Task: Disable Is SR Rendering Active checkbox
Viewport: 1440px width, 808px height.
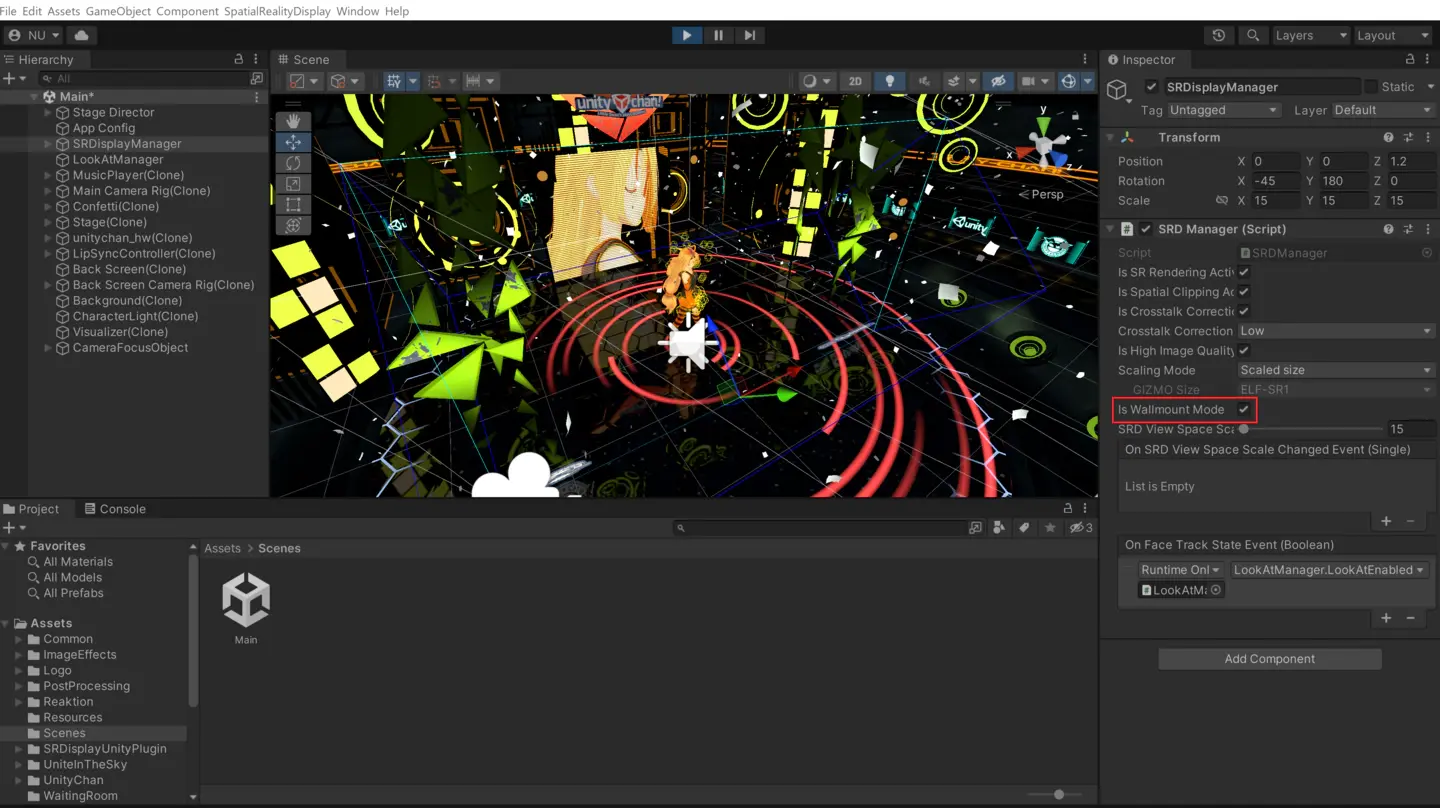Action: [1244, 272]
